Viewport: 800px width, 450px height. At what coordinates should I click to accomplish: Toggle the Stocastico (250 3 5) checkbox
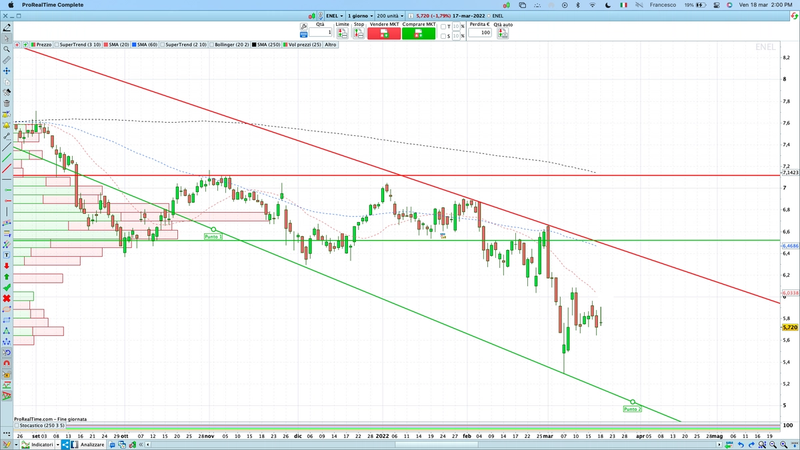tap(16, 426)
